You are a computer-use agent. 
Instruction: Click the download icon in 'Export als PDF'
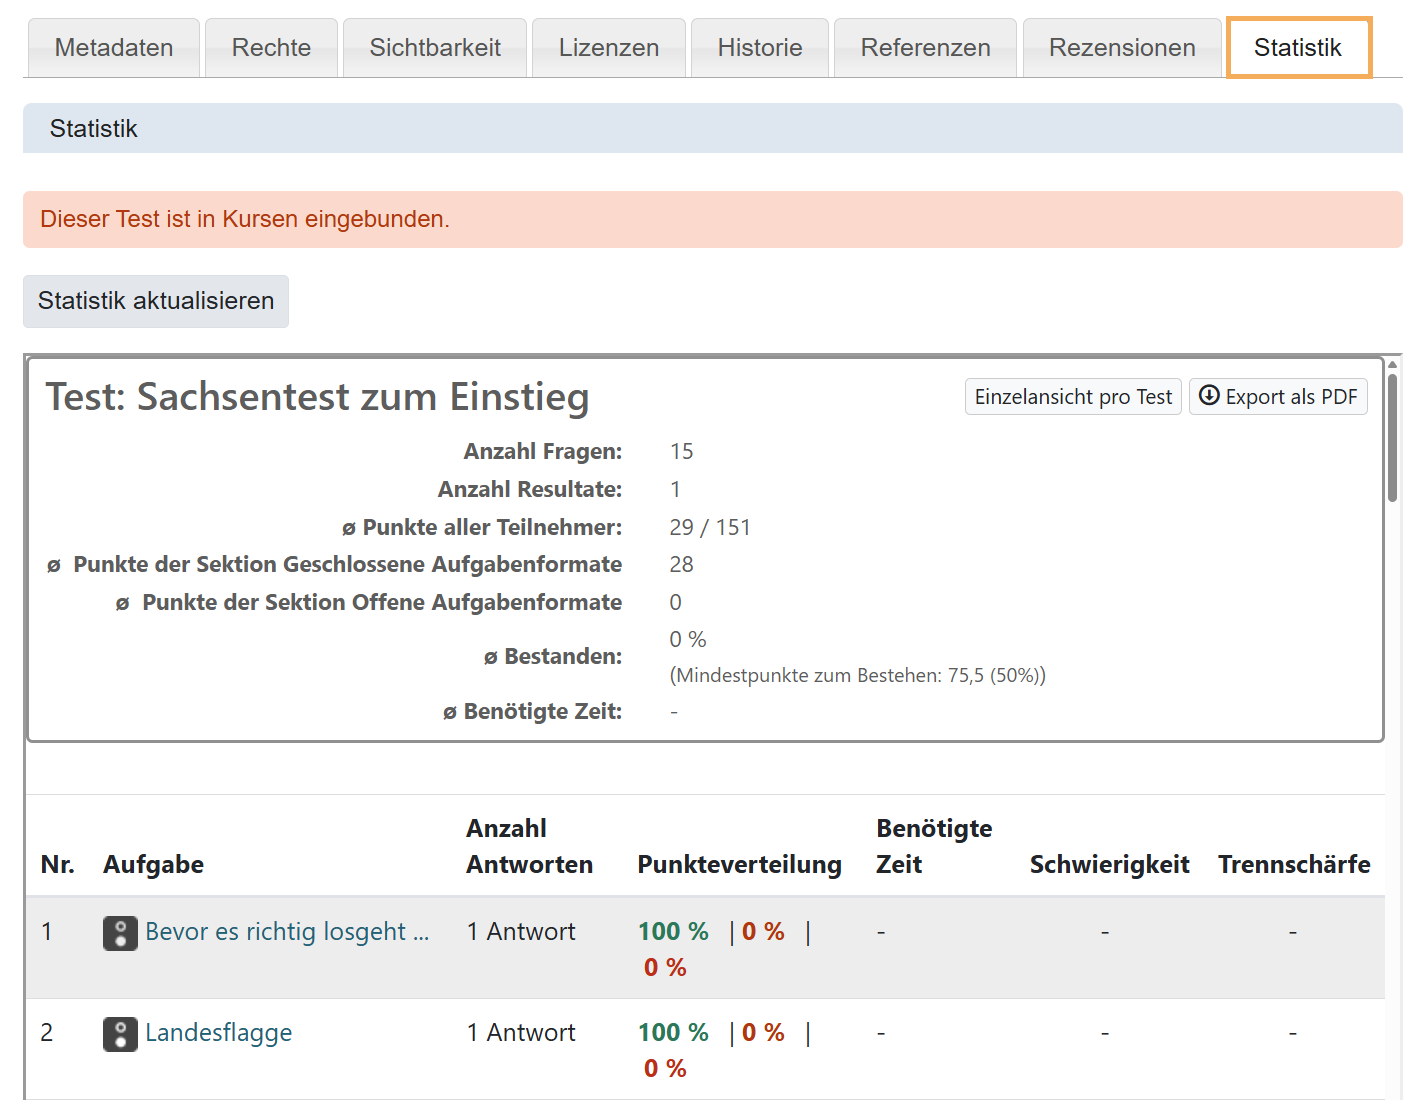click(x=1210, y=396)
